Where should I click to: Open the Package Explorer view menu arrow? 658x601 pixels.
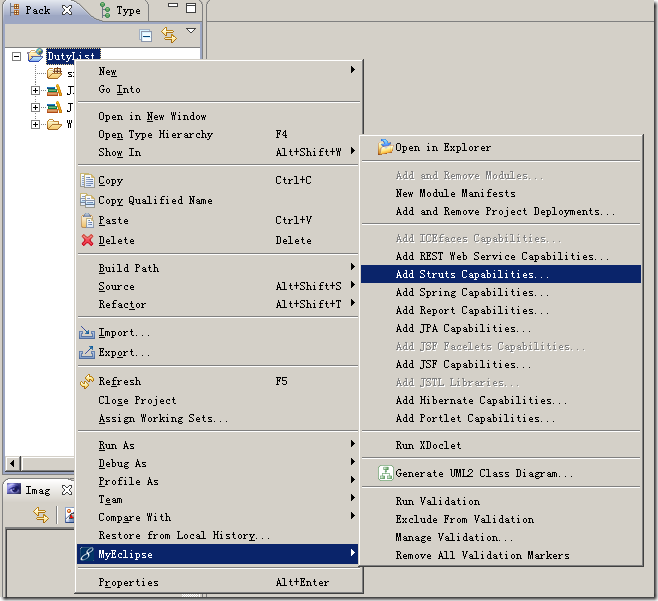(191, 32)
